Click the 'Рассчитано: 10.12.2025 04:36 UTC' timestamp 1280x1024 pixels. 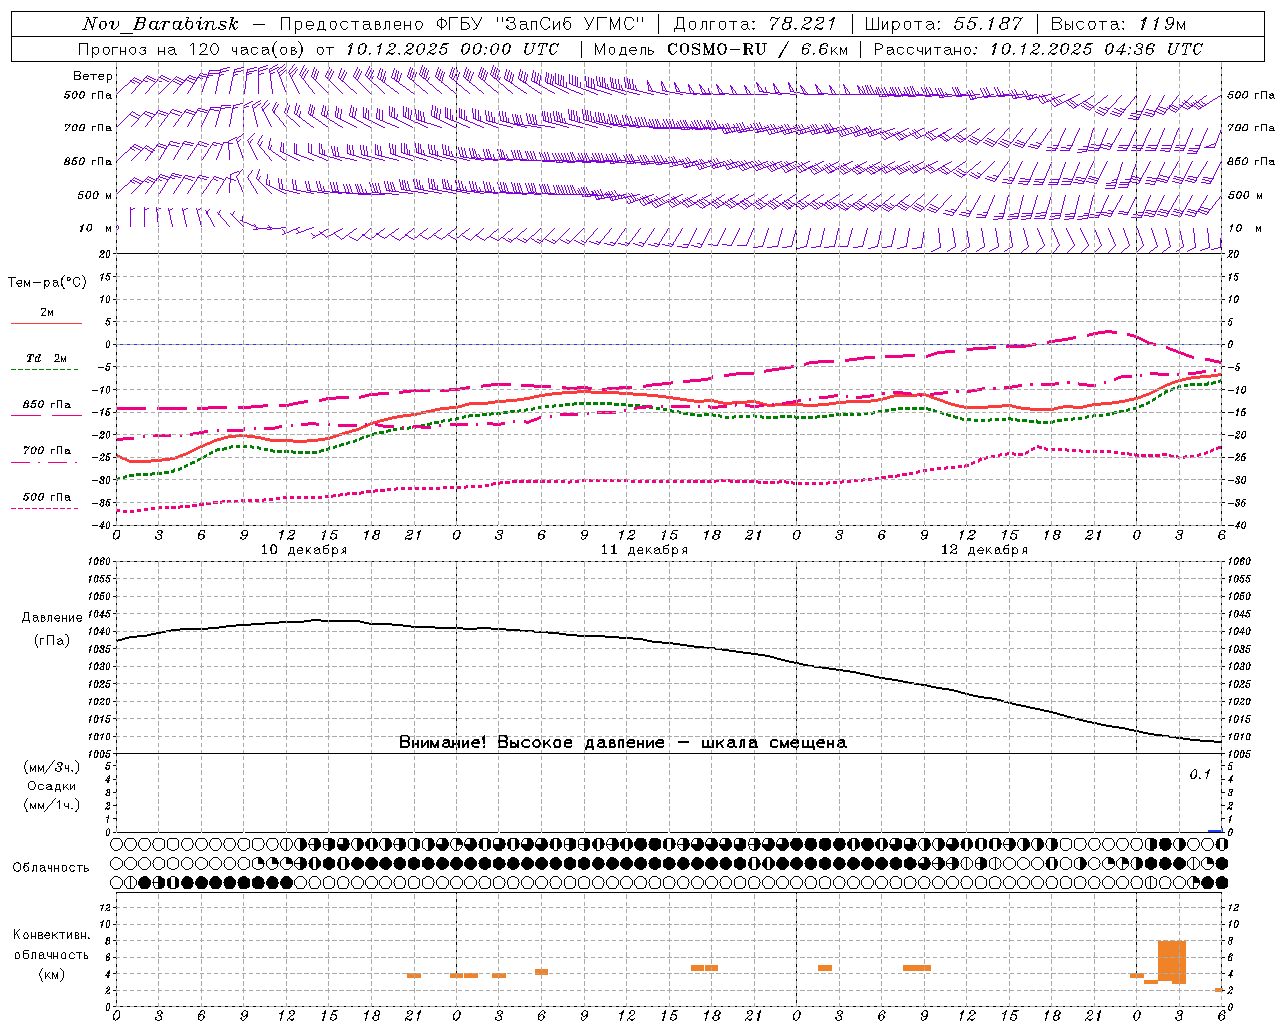(x=1038, y=49)
